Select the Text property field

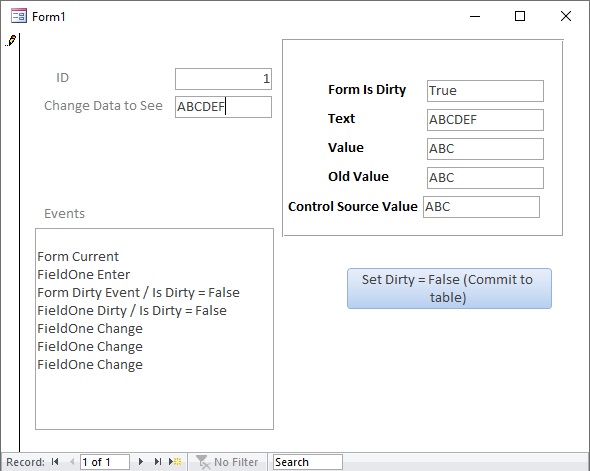tap(485, 120)
